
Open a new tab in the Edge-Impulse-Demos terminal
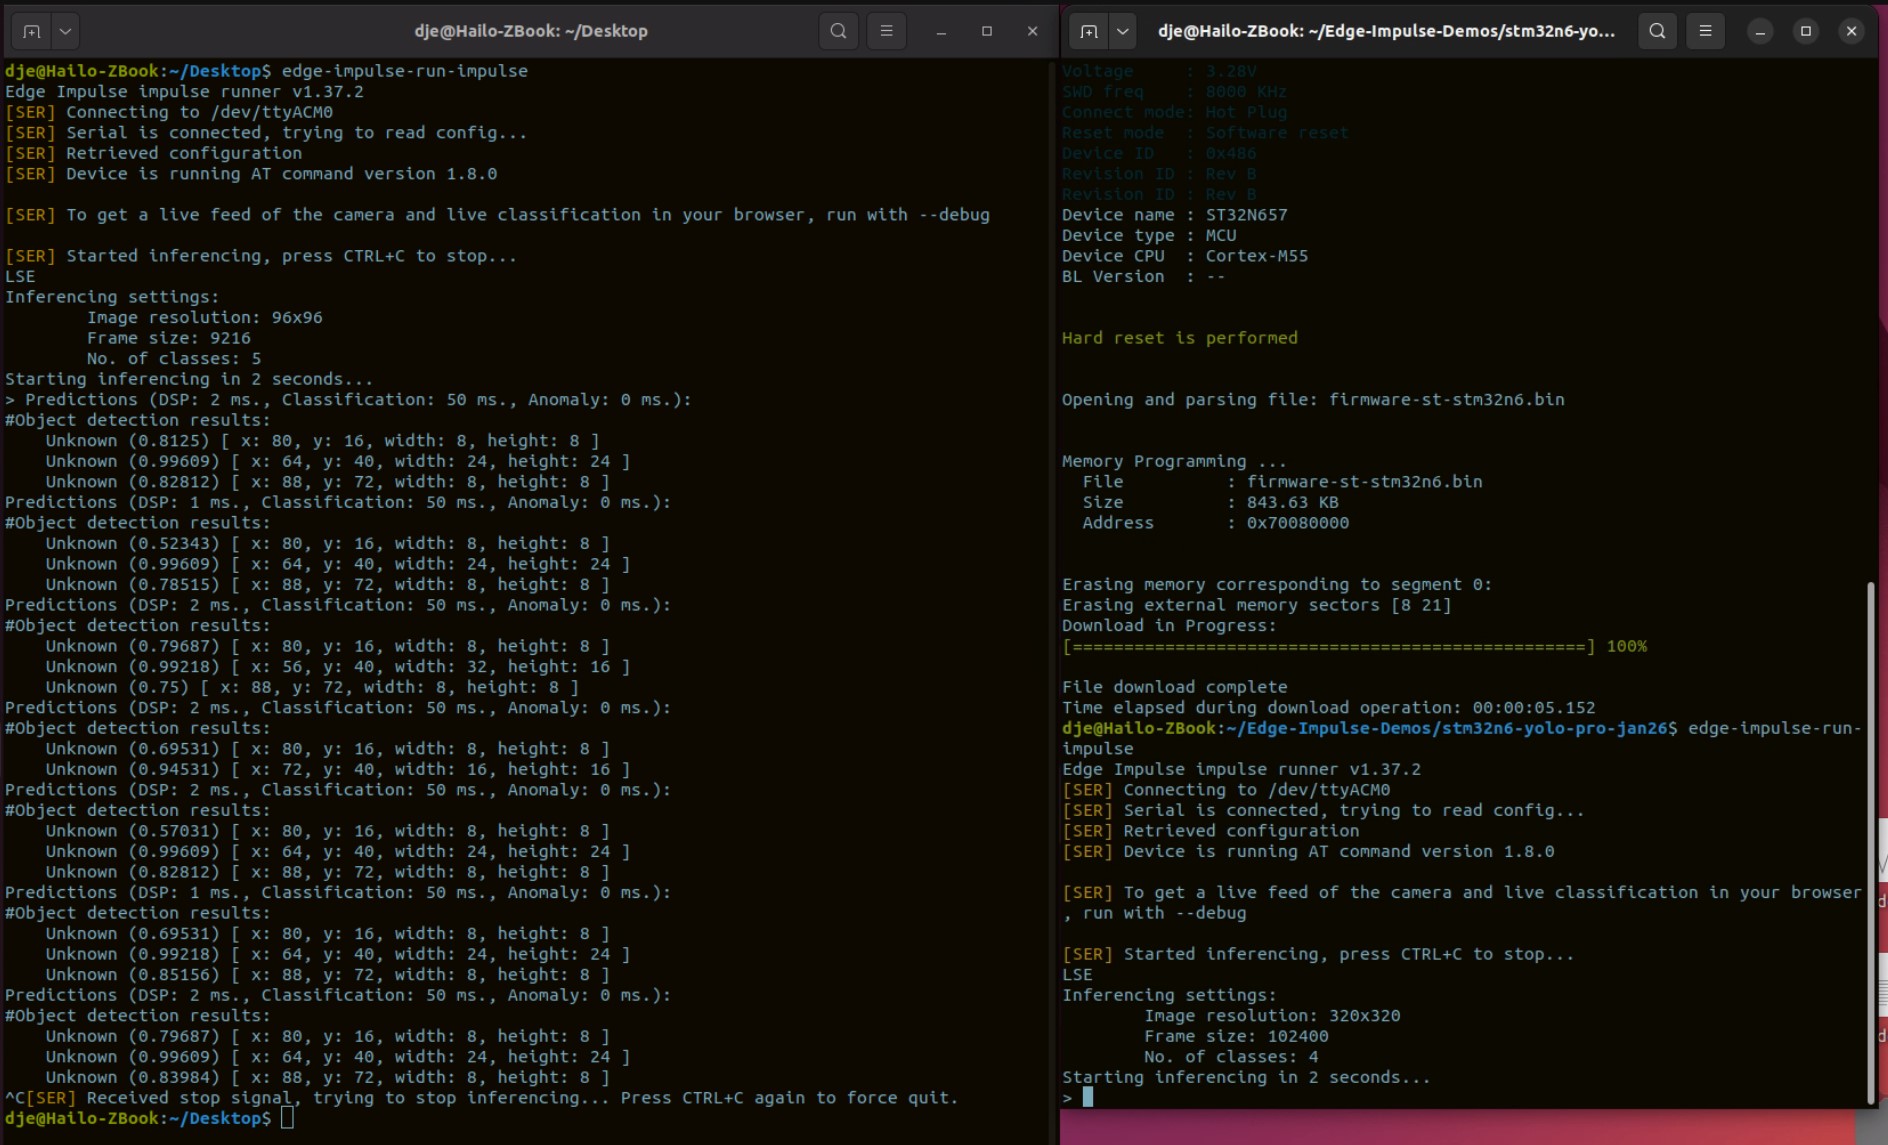point(1089,31)
